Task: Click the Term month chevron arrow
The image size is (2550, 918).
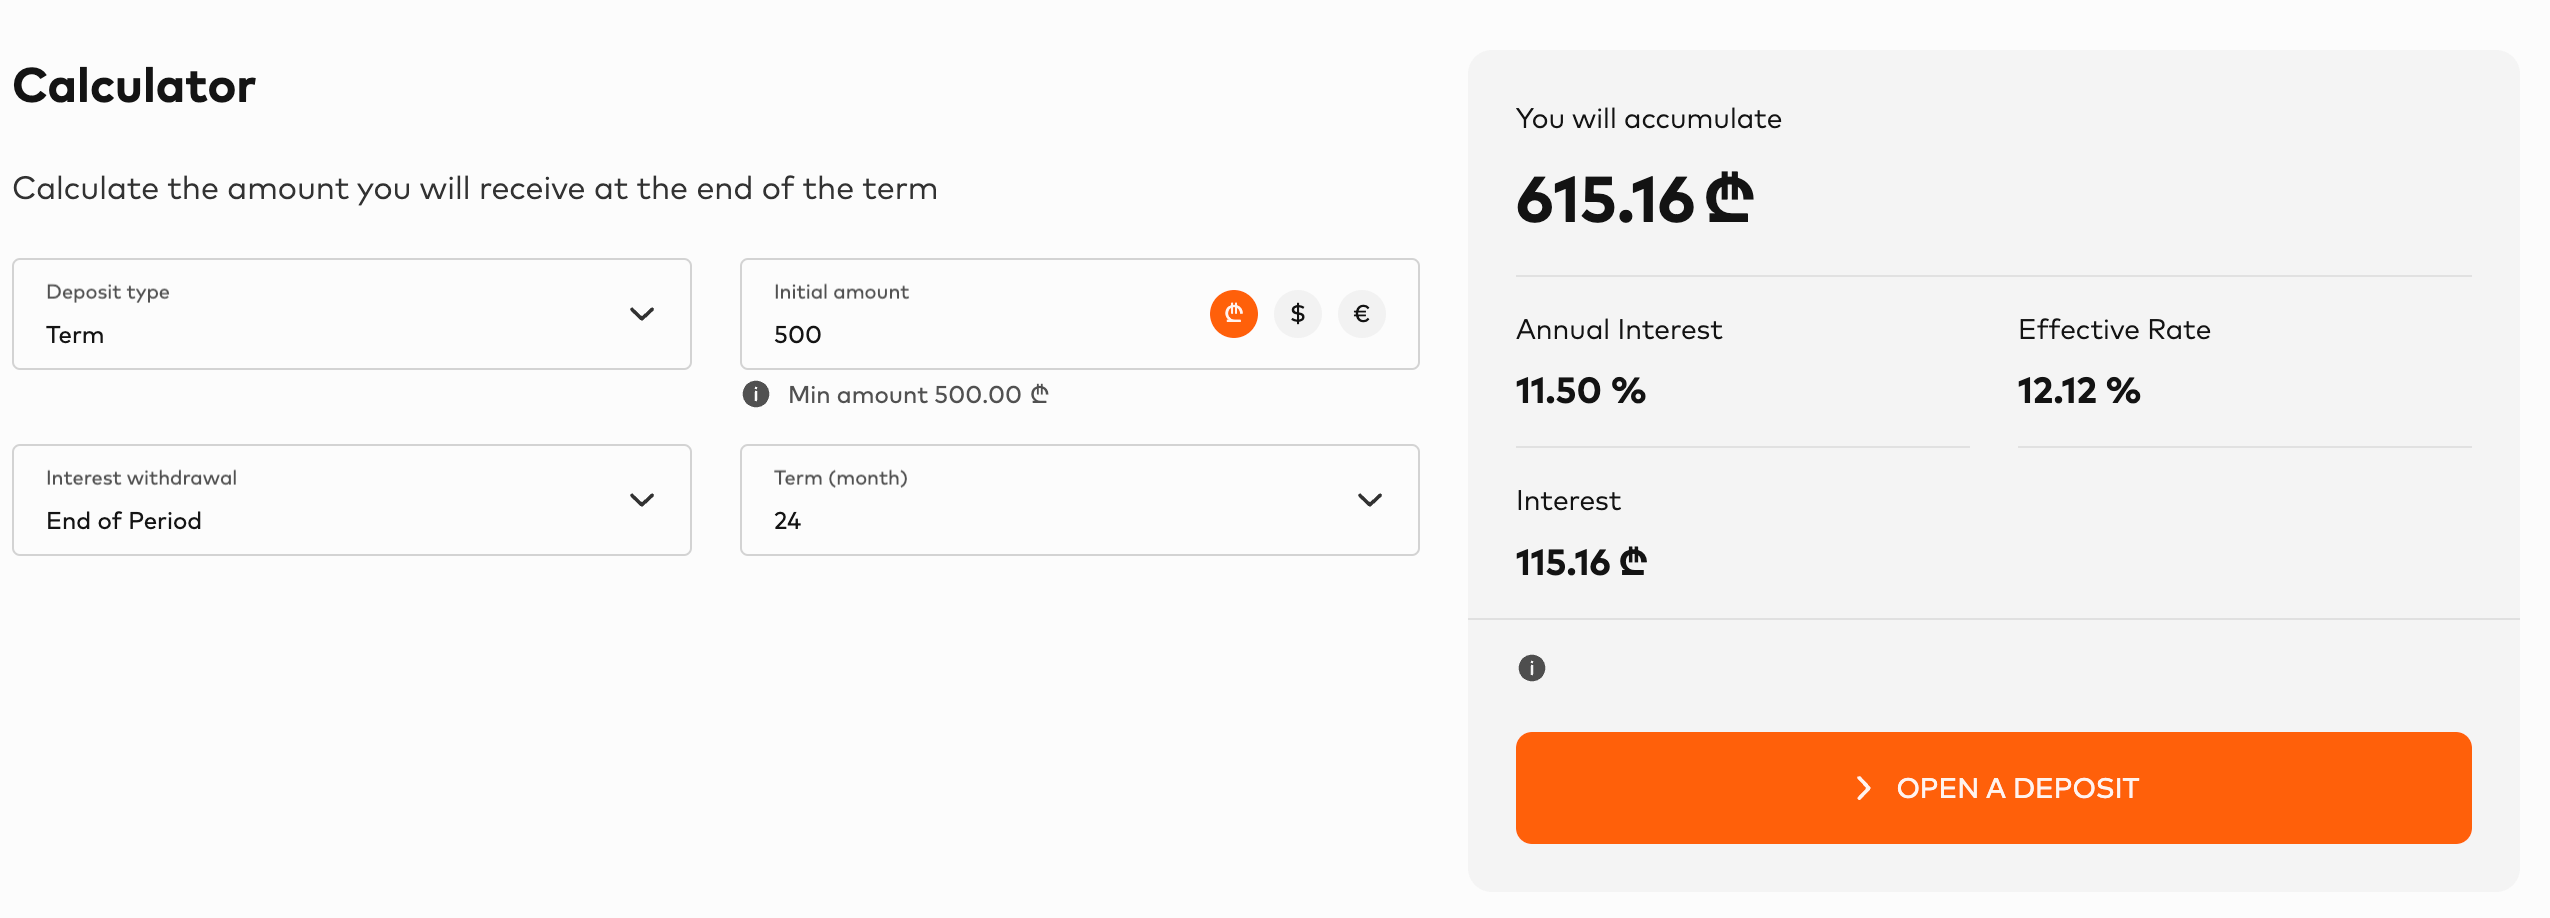Action: coord(1370,500)
